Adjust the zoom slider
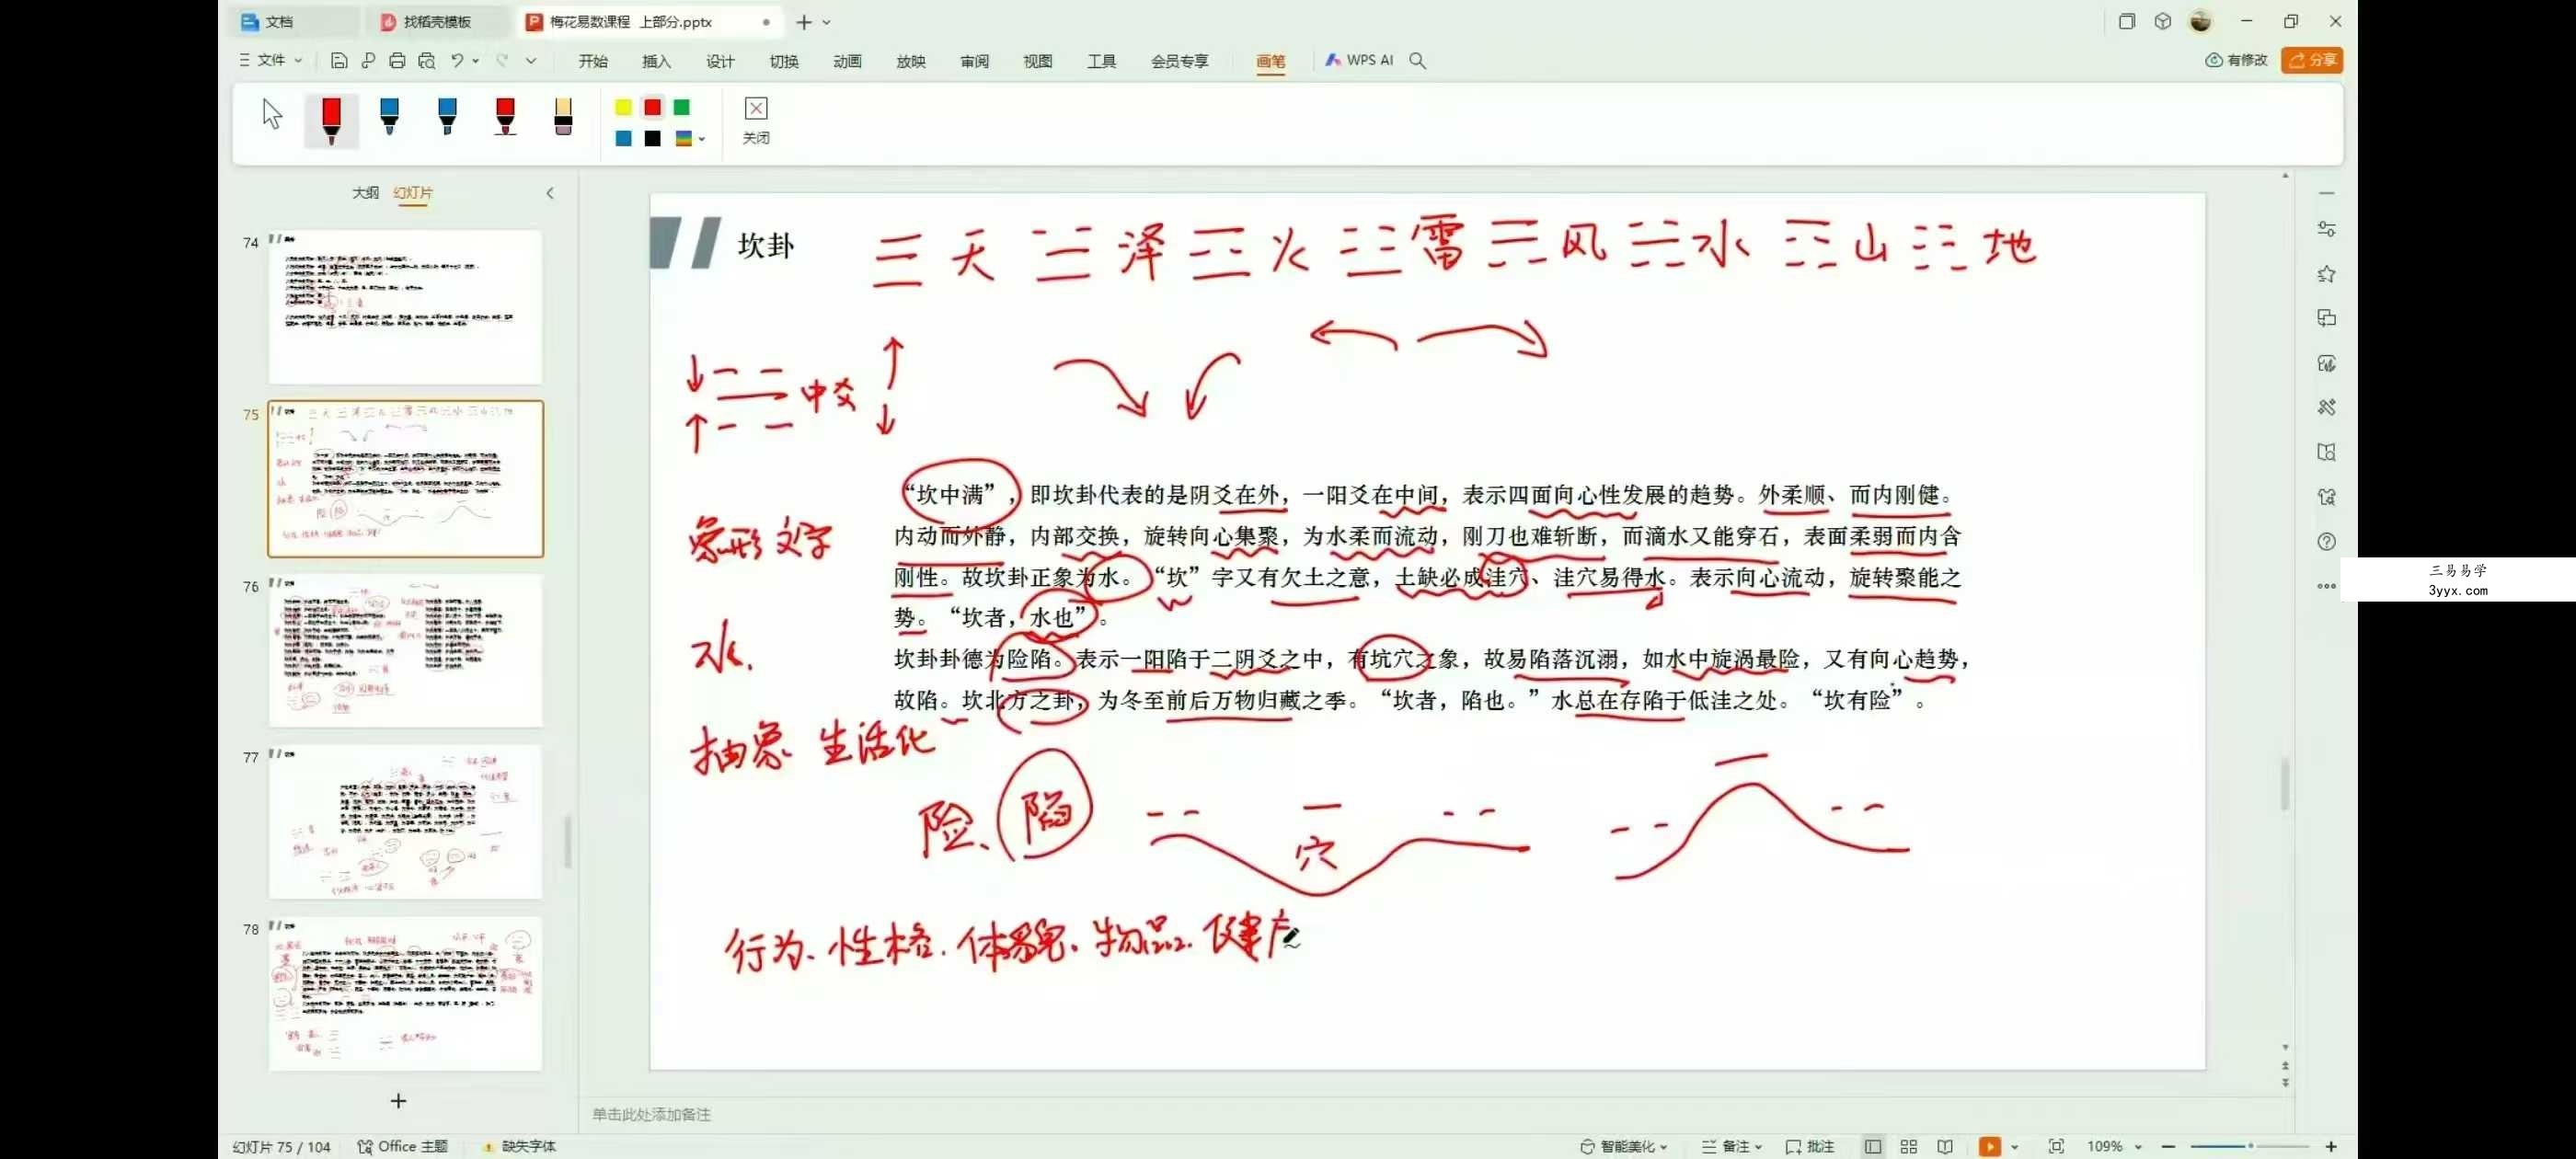This screenshot has width=2576, height=1159. click(2250, 1146)
